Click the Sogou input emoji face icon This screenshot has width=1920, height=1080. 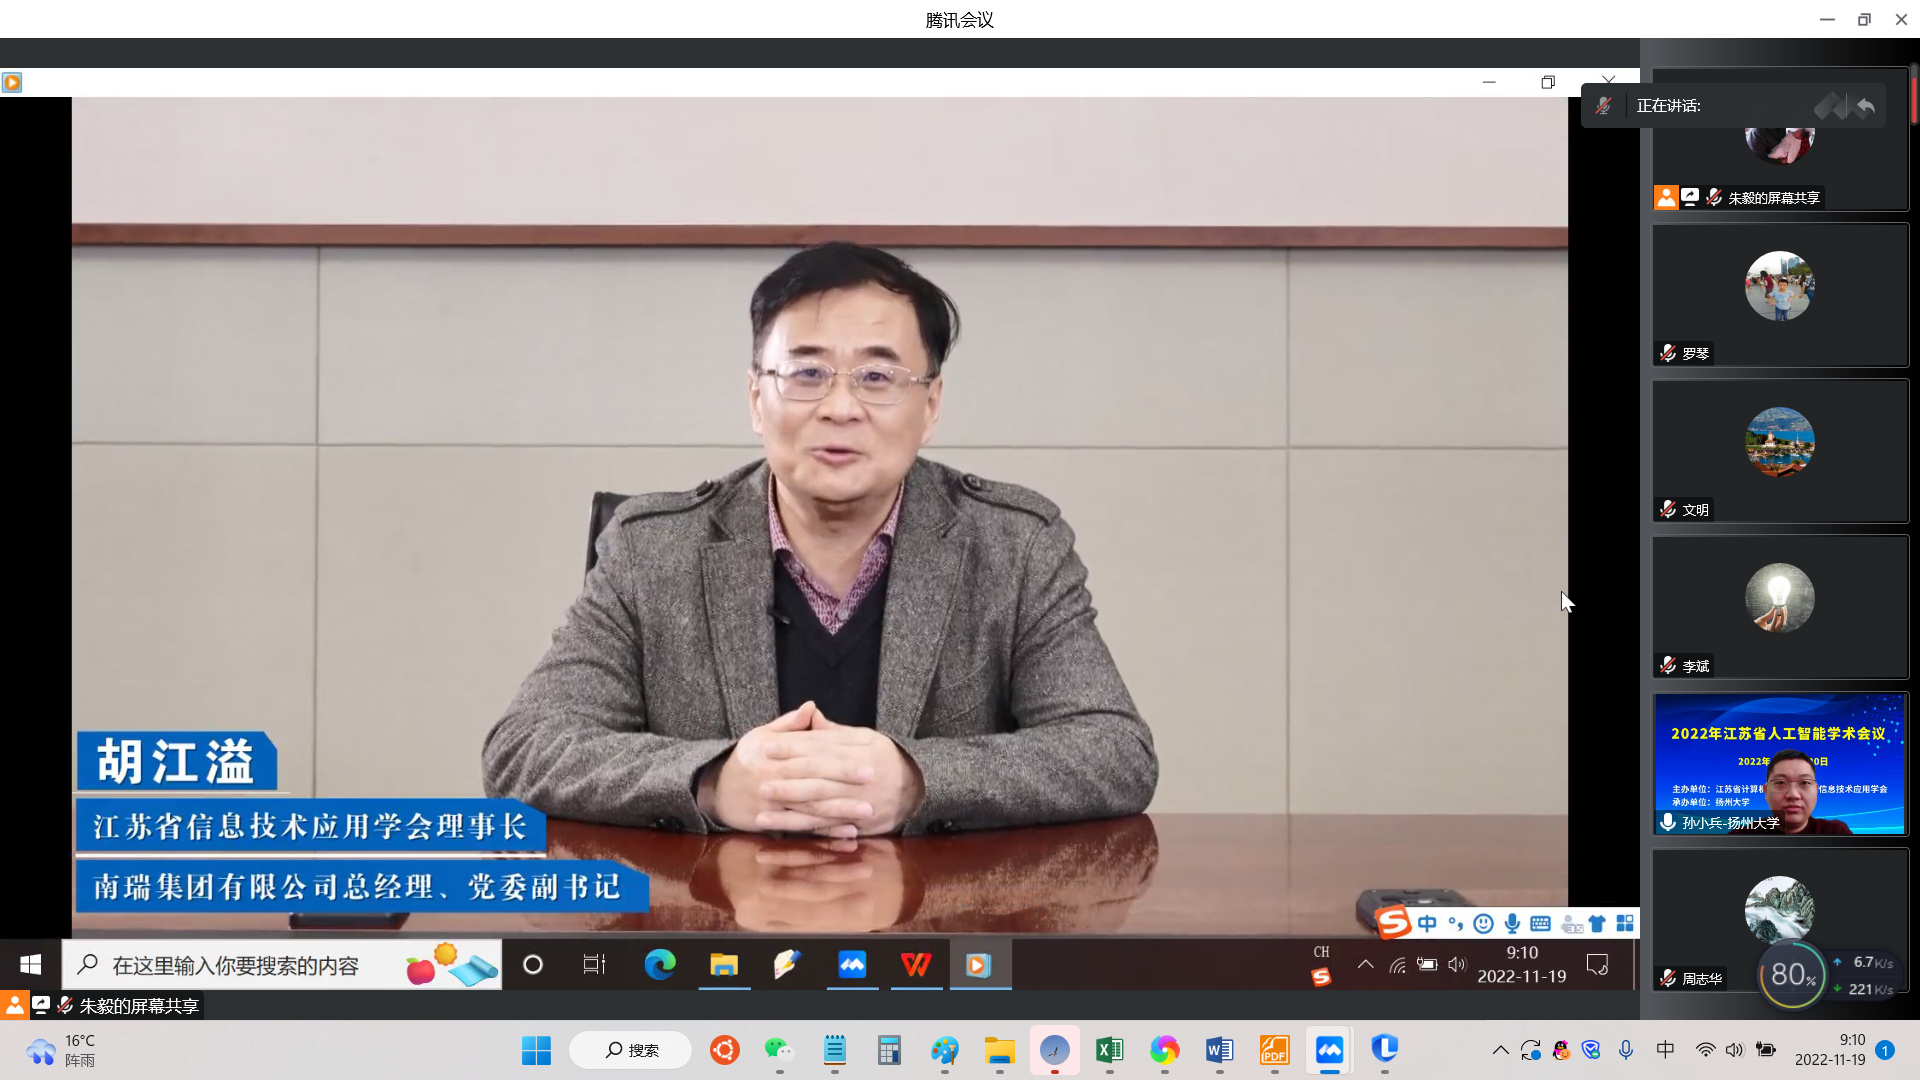point(1484,923)
